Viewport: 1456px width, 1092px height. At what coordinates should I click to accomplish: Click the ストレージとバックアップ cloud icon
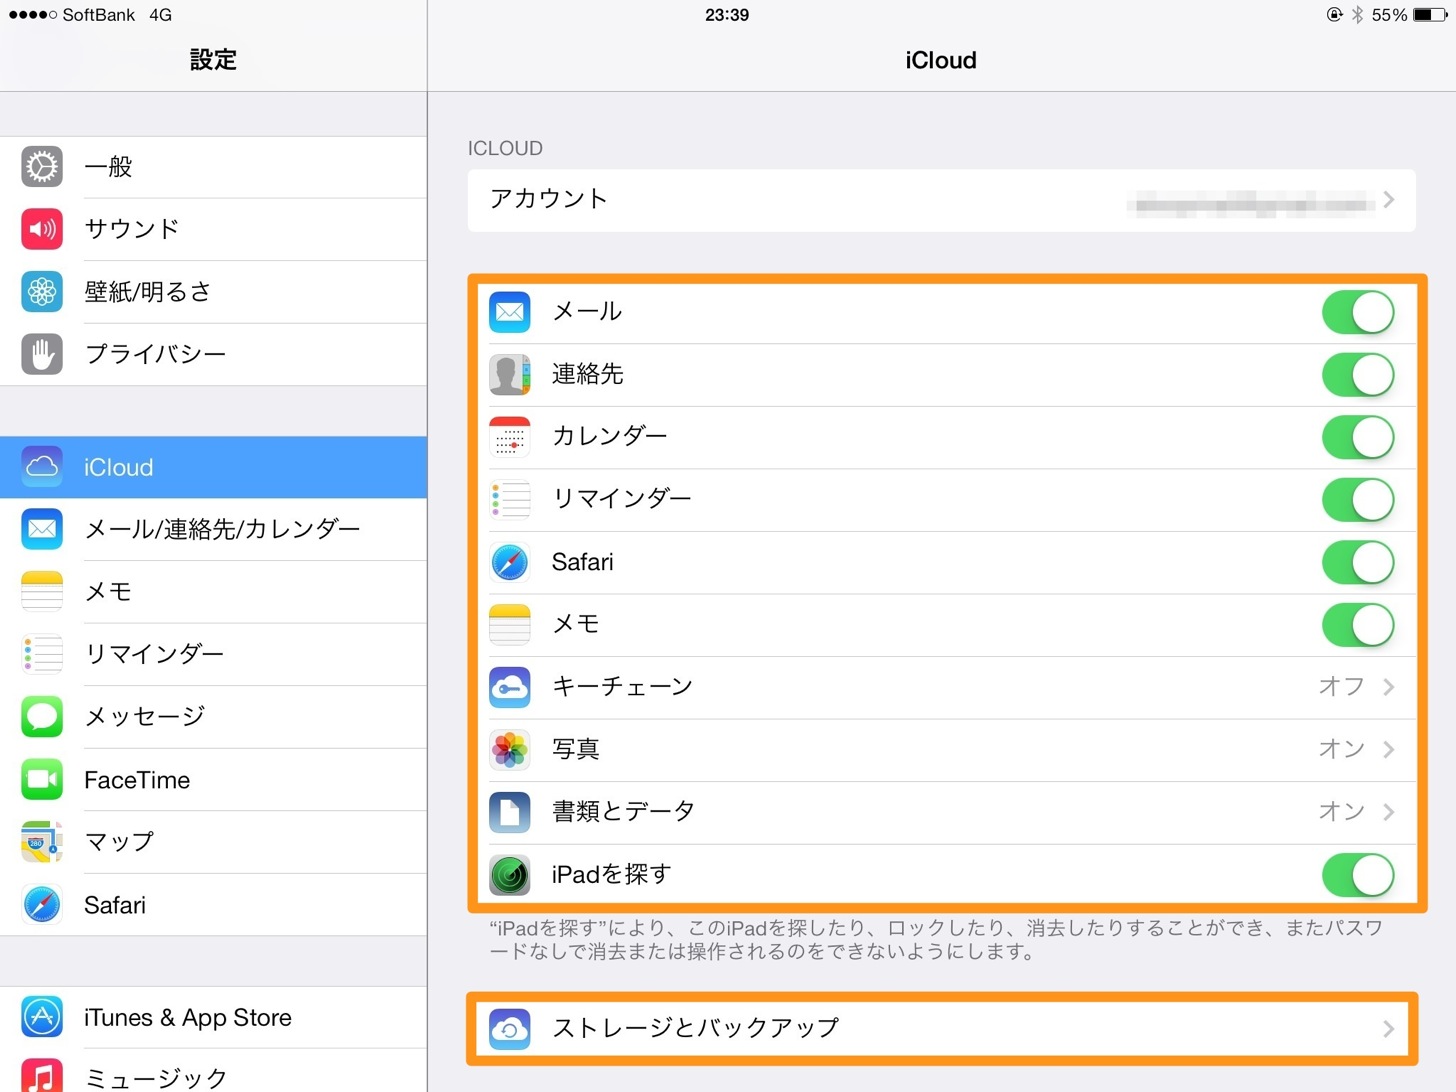(510, 1028)
